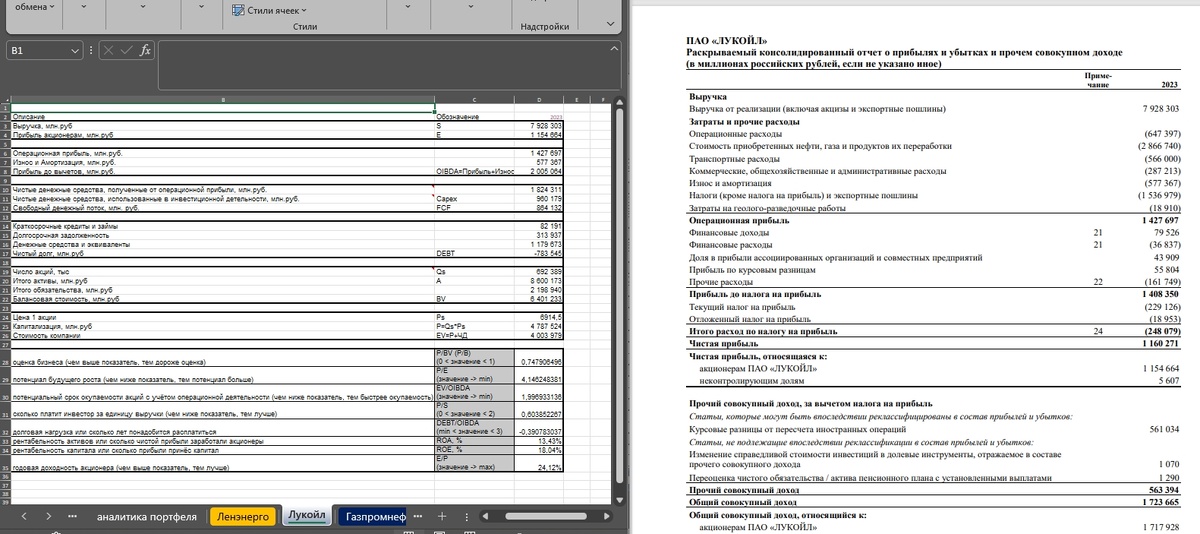Select the Цена 1 акции cell

tap(222, 317)
